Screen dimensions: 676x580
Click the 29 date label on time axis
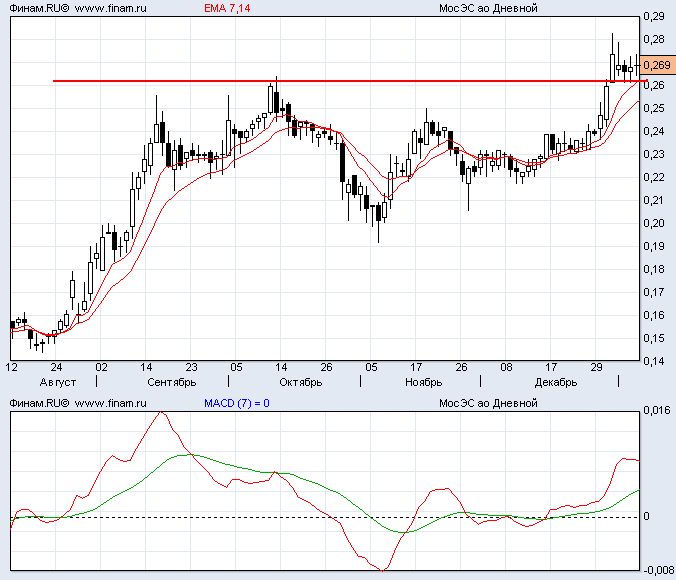click(x=596, y=367)
